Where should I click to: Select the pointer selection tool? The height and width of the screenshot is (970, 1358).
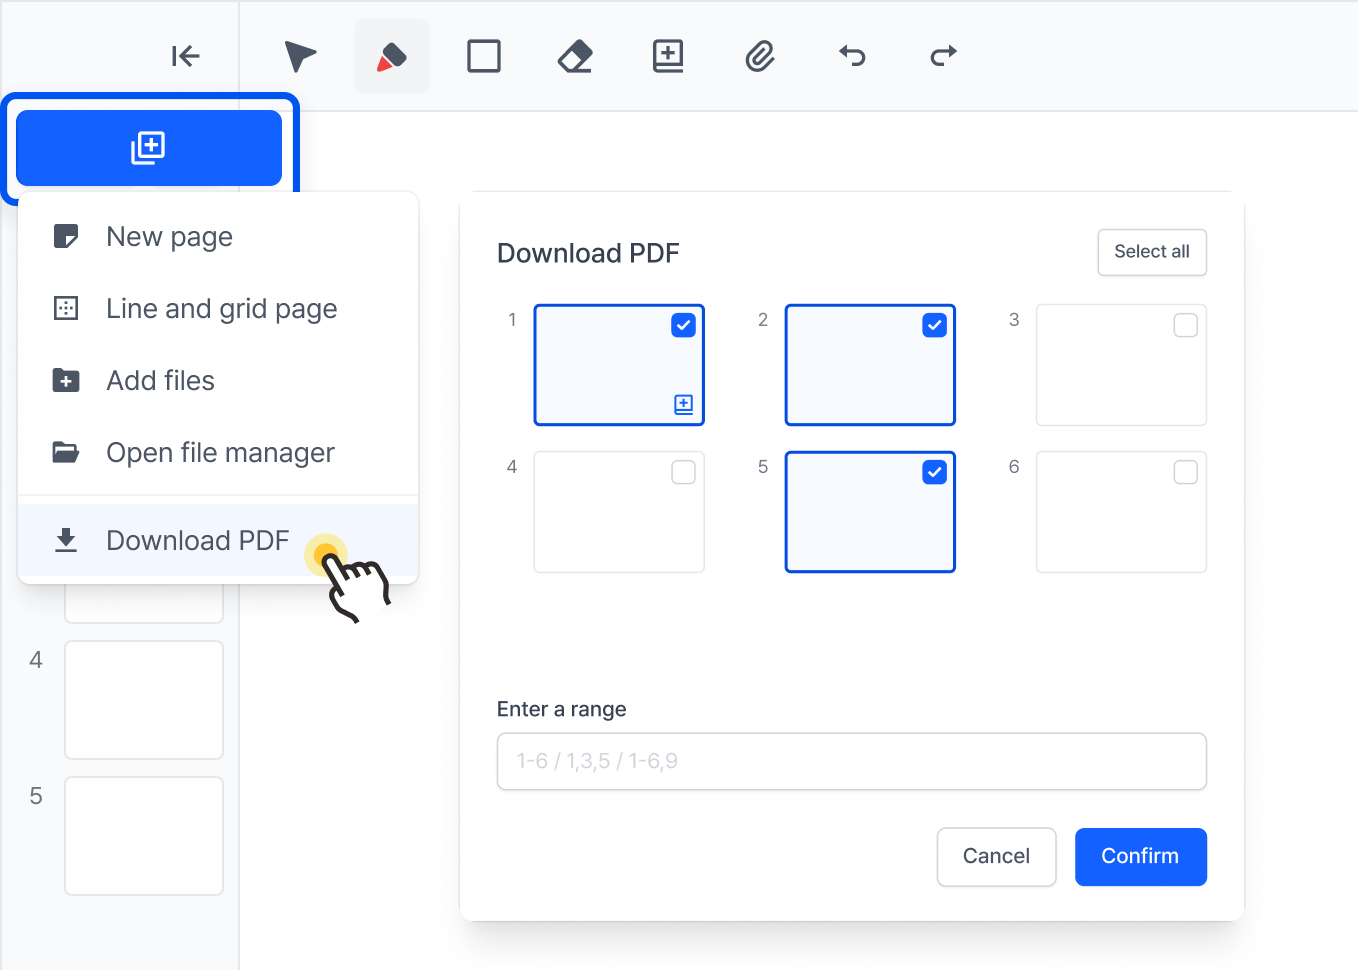tap(300, 56)
